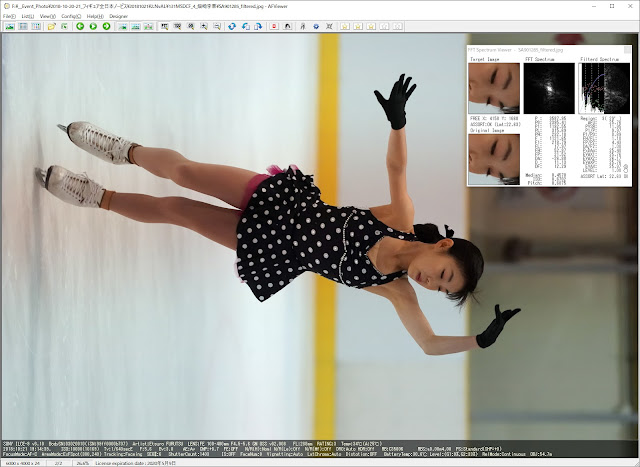
Task: Rotate the image right with the toolbar icon
Action: pos(258,26)
